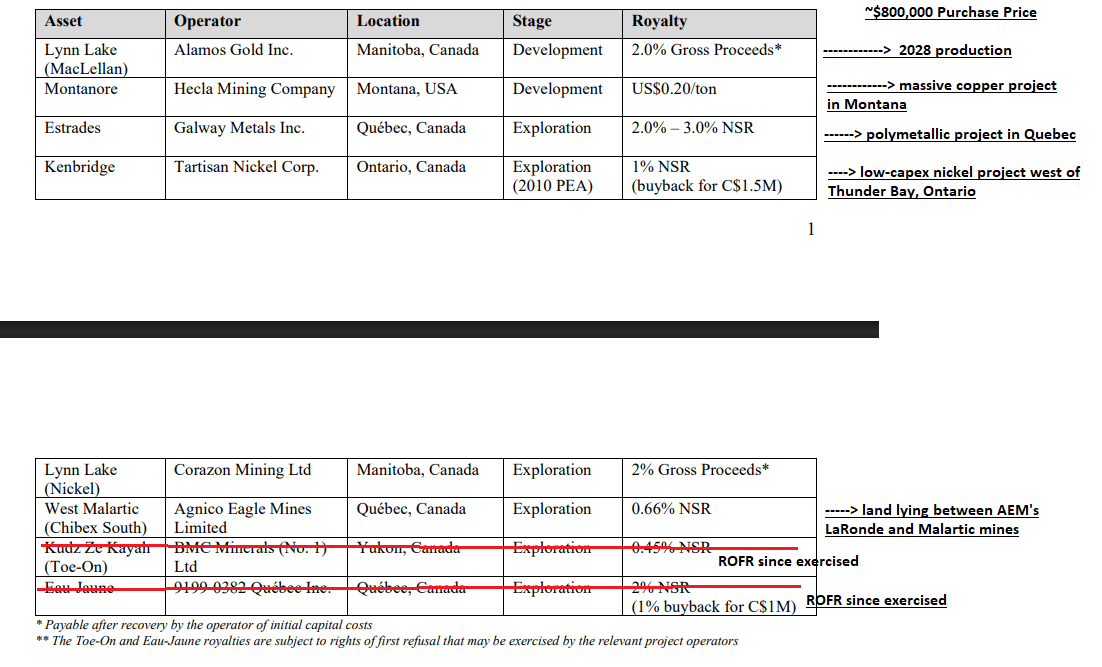
Task: Click the '2.0% – 3.0% NSR' cell
Action: click(720, 136)
